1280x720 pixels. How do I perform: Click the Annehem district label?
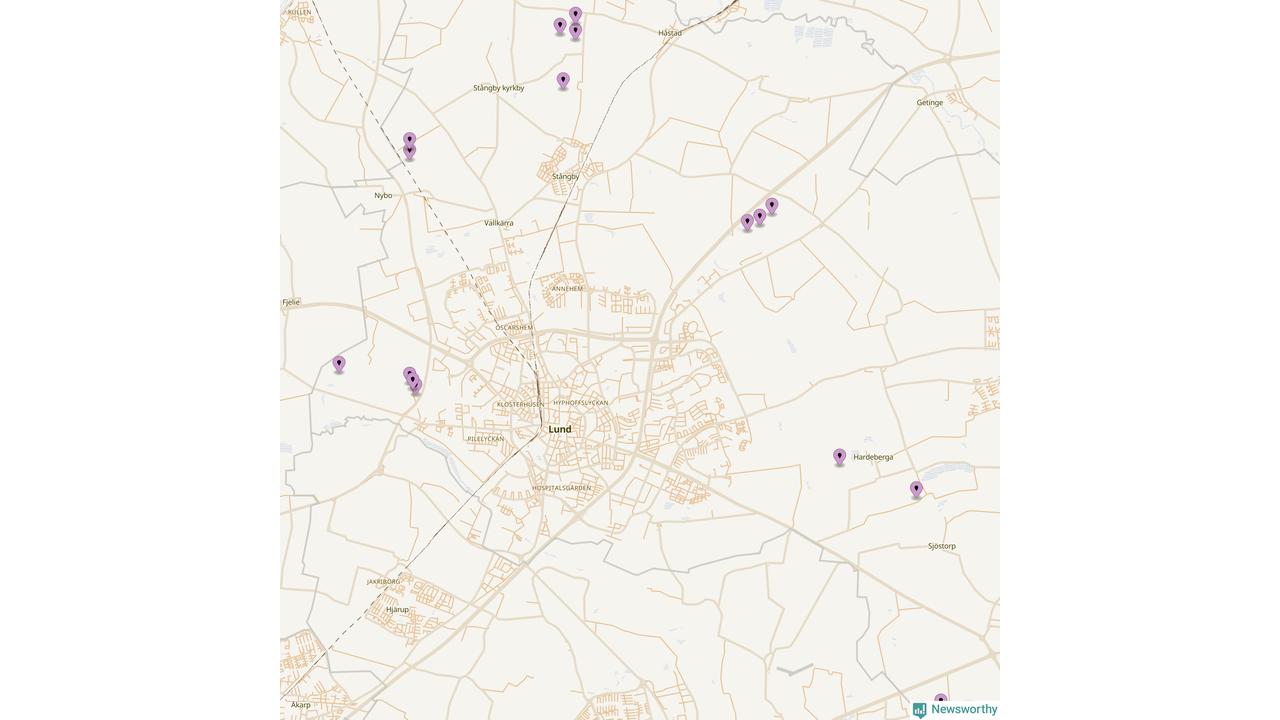click(567, 289)
